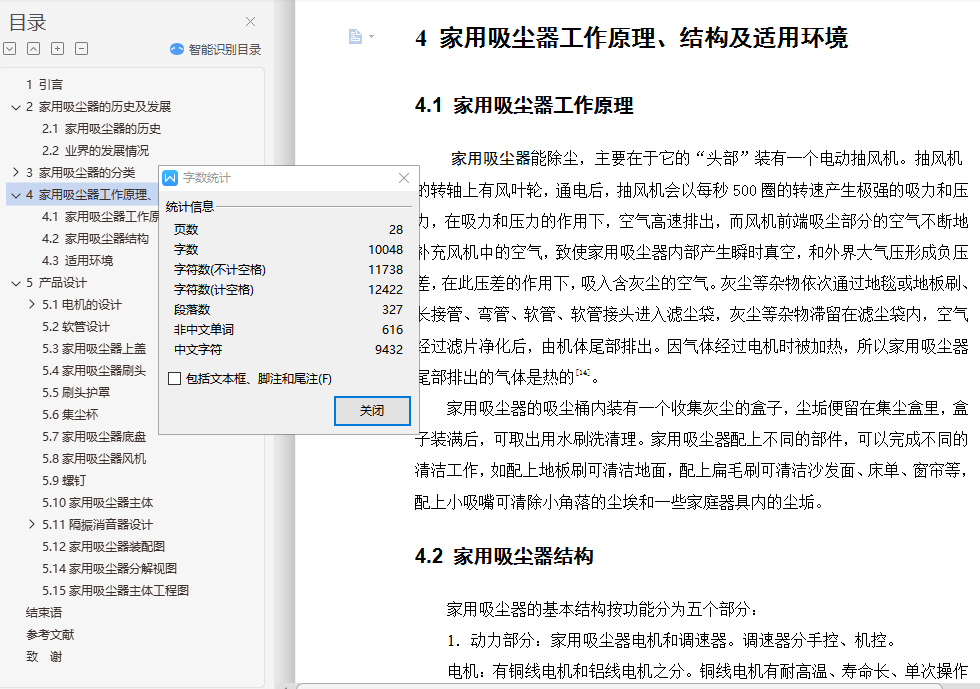
Task: Click 智能识别目录 smart TOC button
Action: 216,49
